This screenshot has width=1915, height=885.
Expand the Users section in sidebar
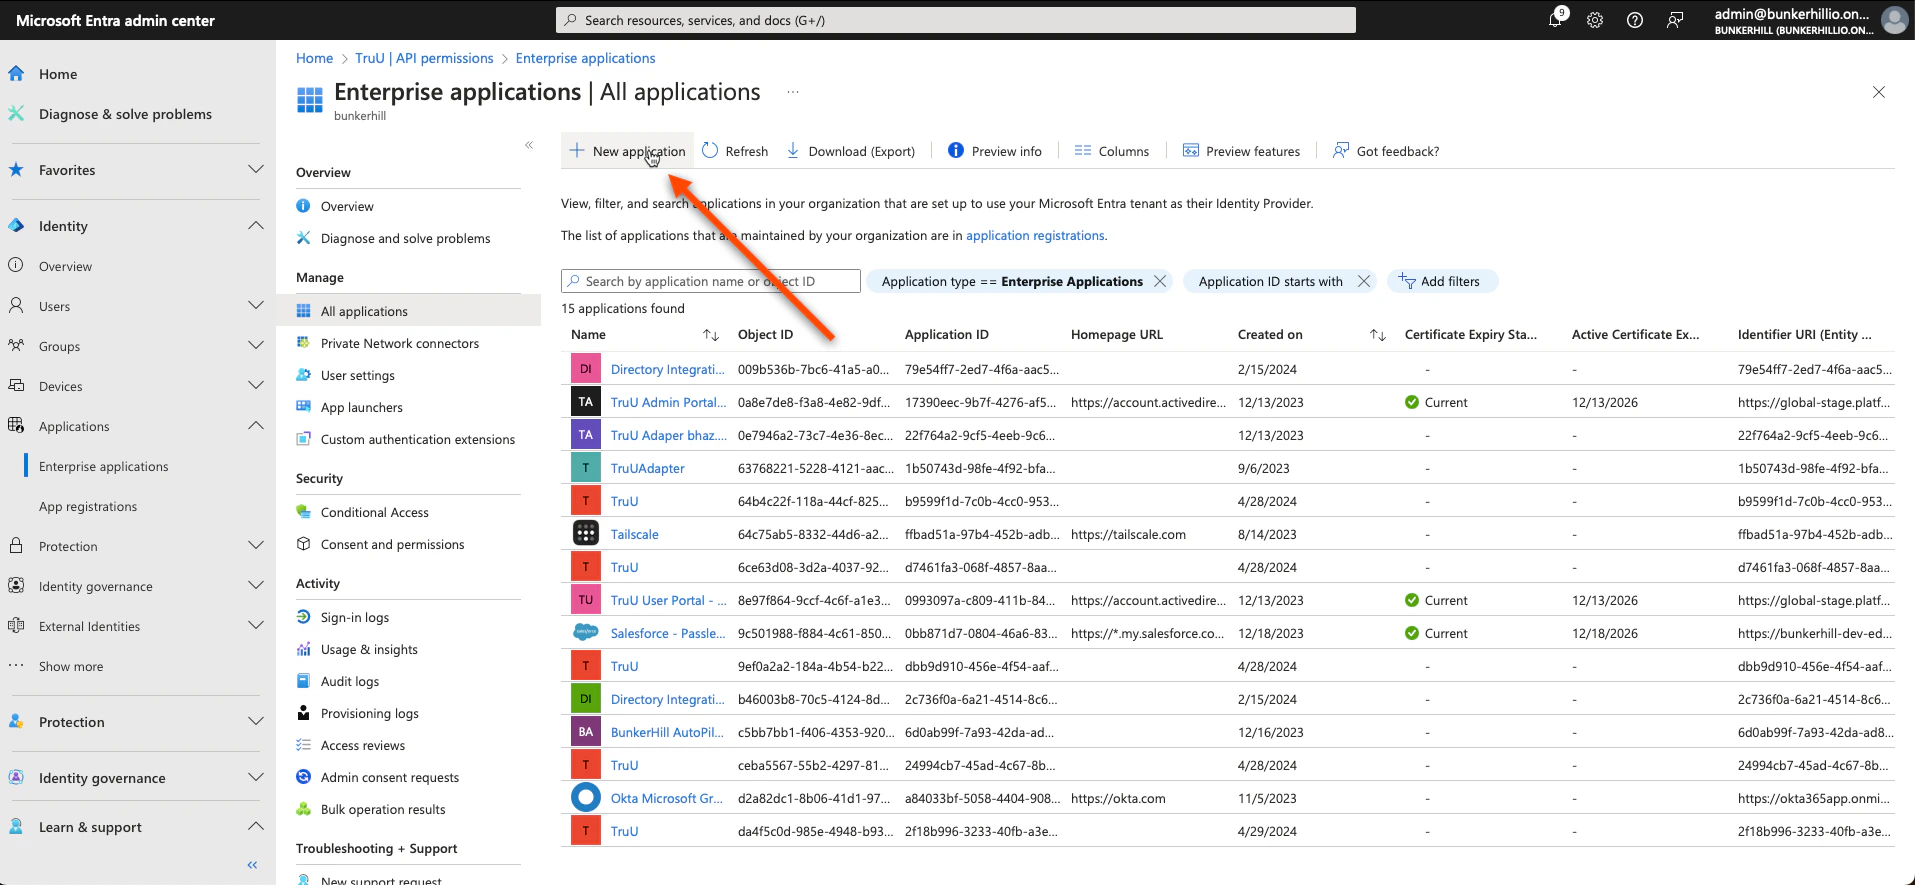[255, 306]
